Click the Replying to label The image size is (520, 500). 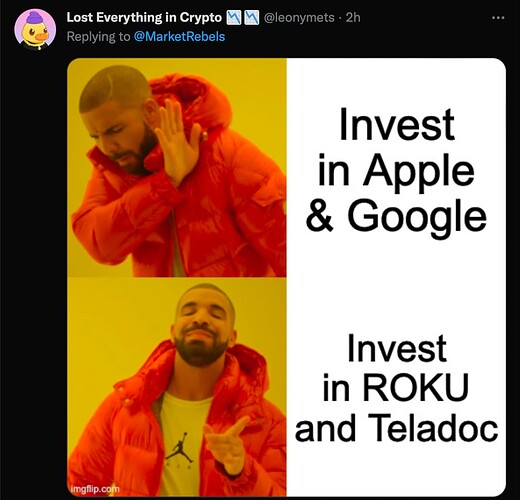pyautogui.click(x=98, y=37)
